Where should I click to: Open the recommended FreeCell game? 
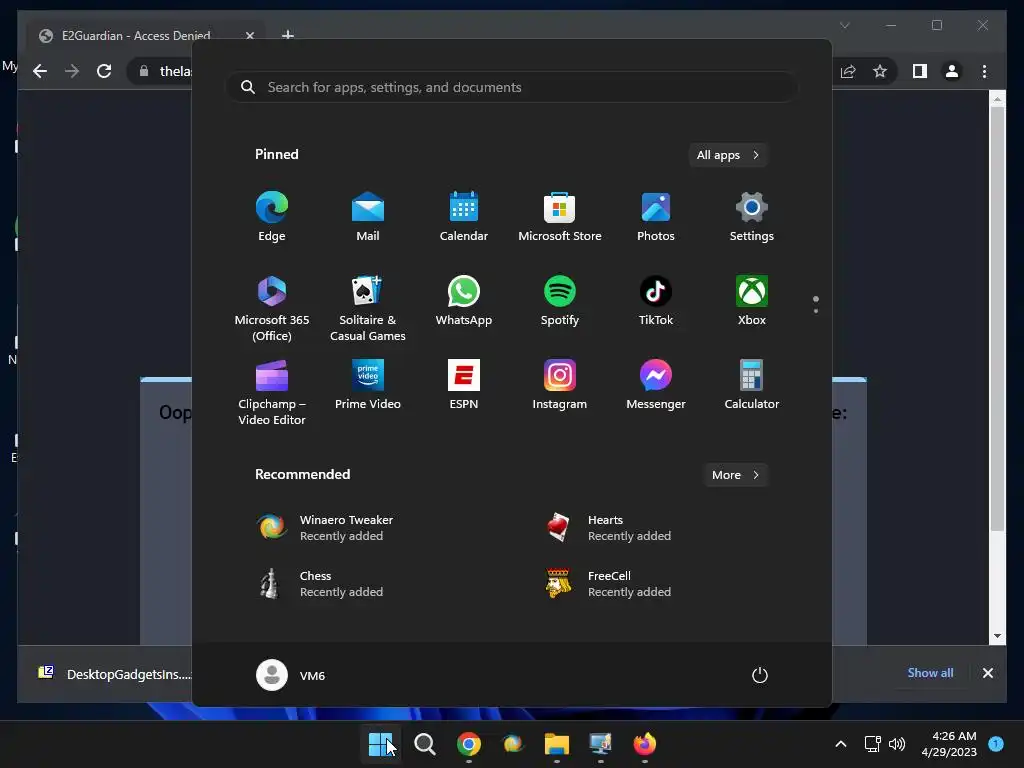609,584
